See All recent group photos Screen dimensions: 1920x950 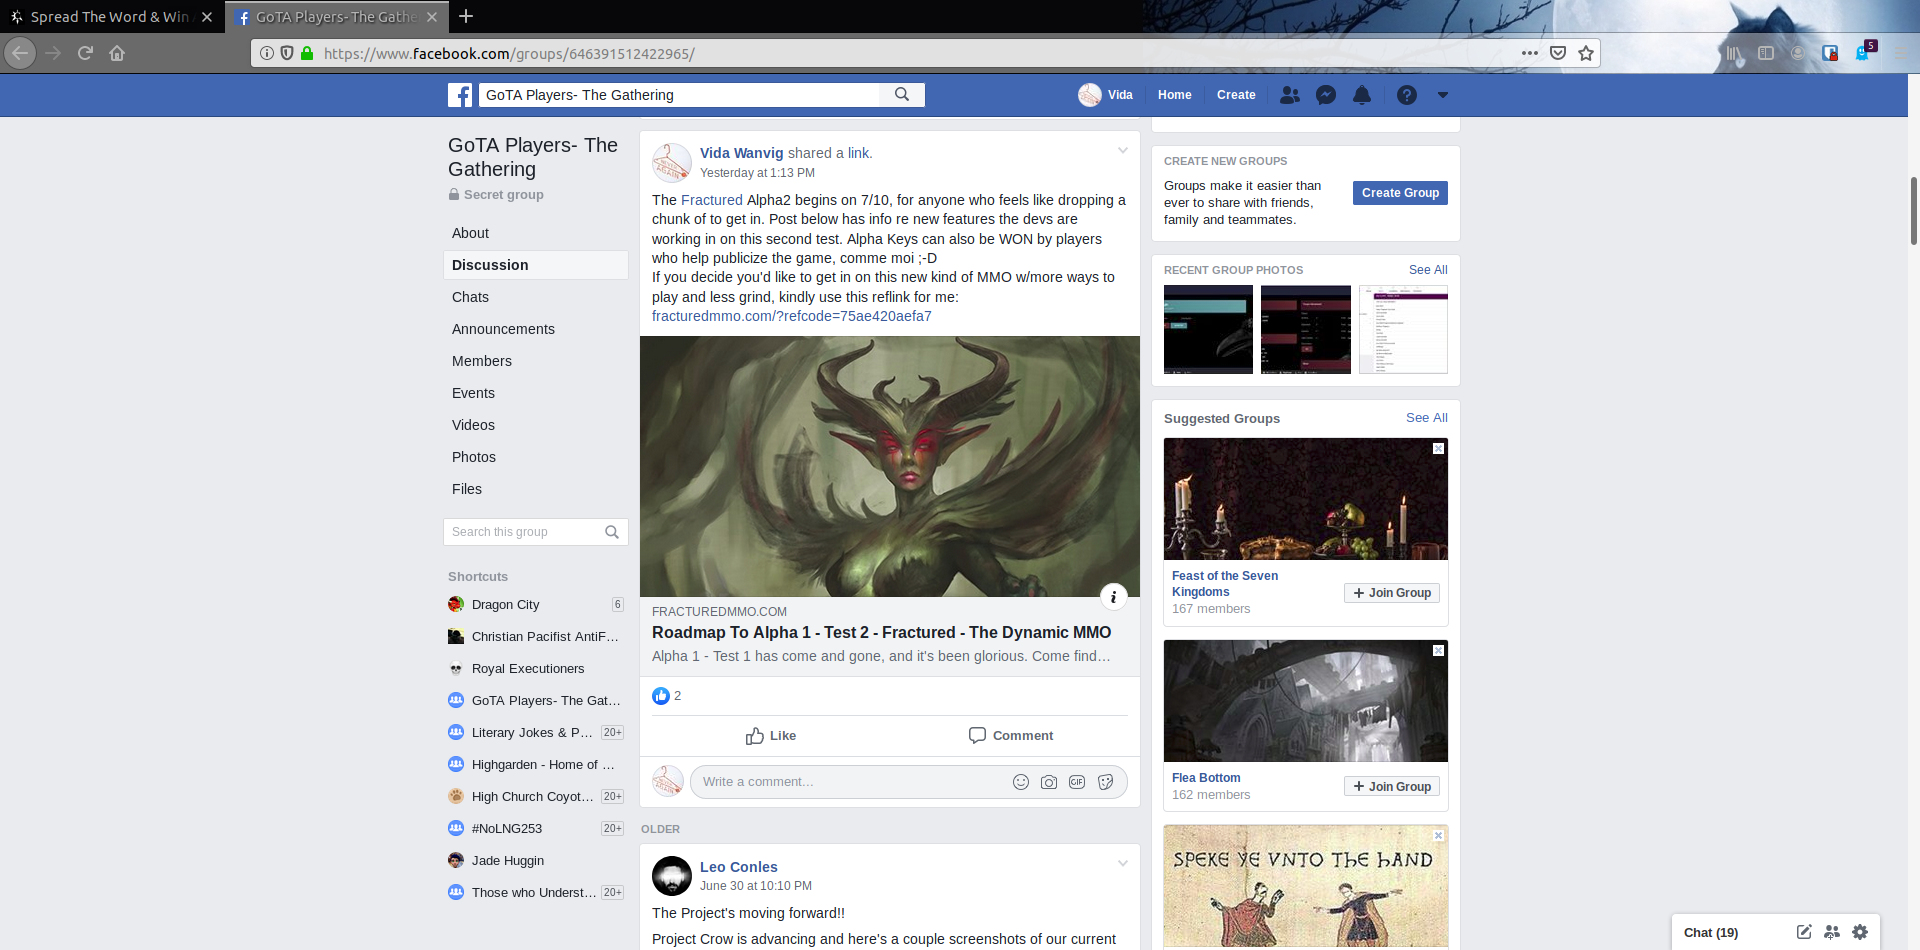tap(1428, 270)
